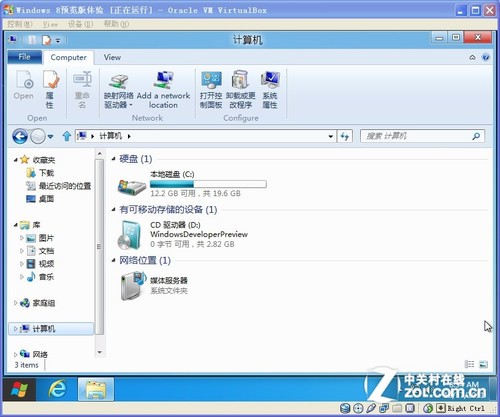Screen dimensions: 500x417
Task: Click the VirtualBox optical disc status icon
Action: 358,408
